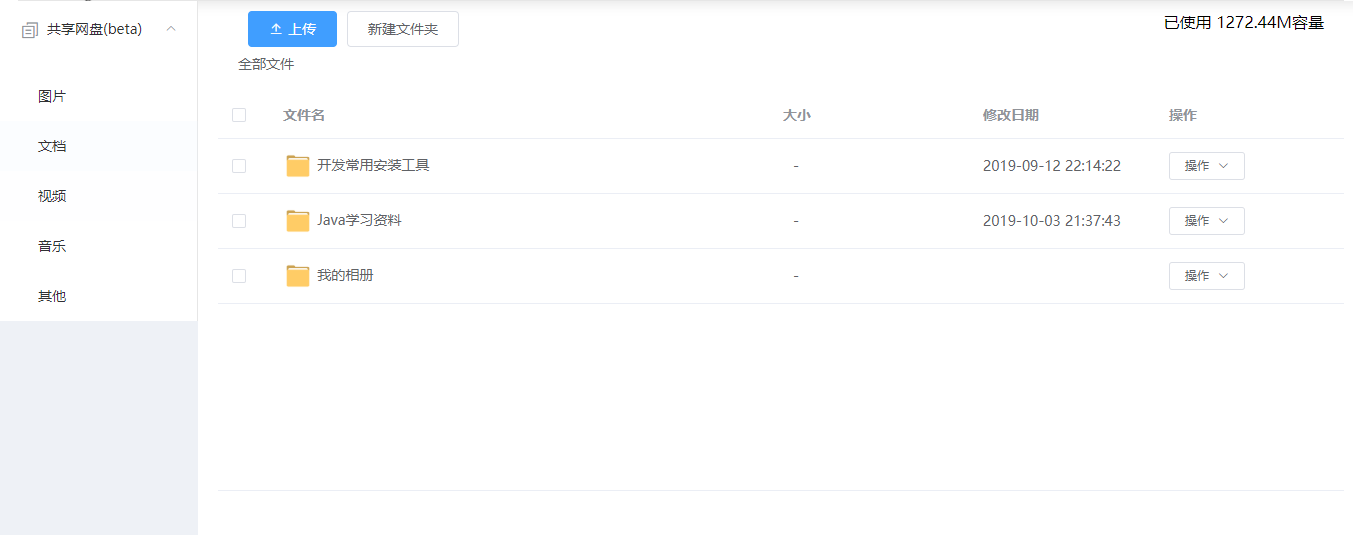Collapse the 共享网盘(beta) menu chevron
This screenshot has width=1353, height=535.
[171, 29]
